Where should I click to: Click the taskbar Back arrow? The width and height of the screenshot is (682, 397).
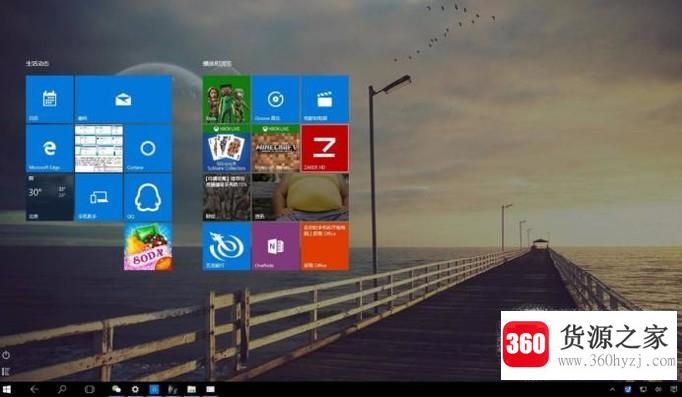click(x=34, y=390)
